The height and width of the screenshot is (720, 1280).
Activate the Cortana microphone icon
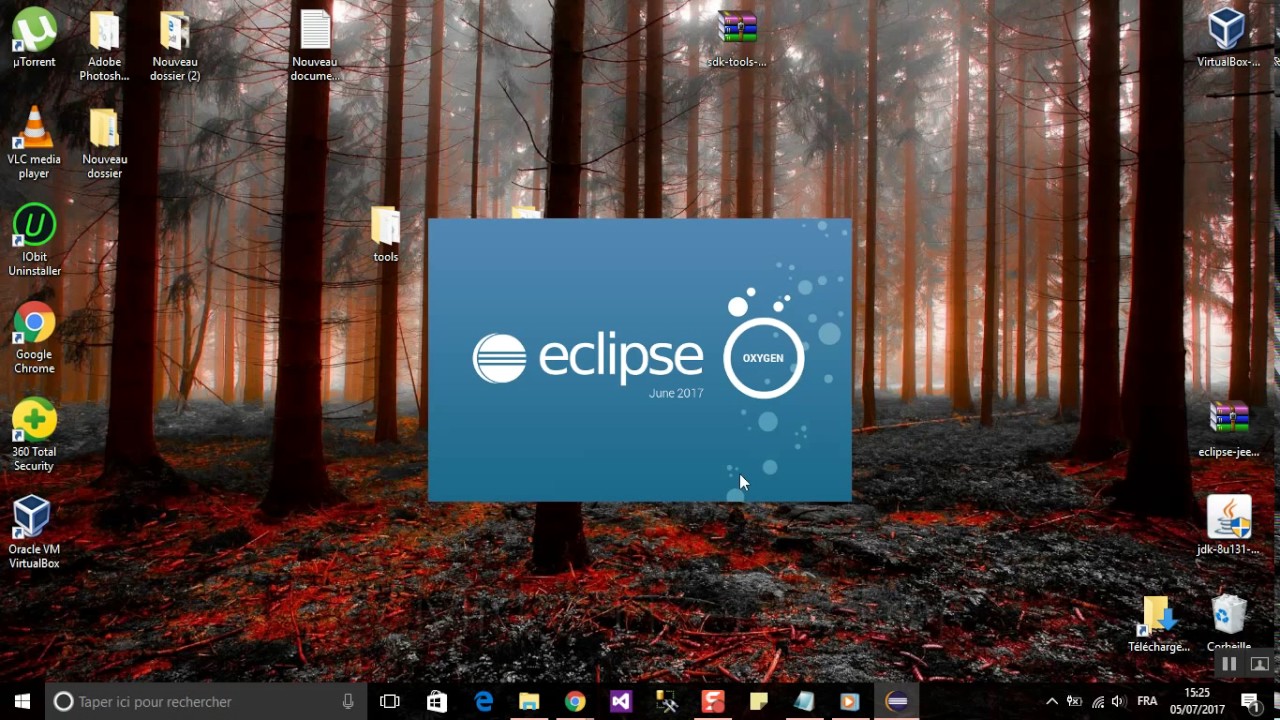(x=348, y=702)
